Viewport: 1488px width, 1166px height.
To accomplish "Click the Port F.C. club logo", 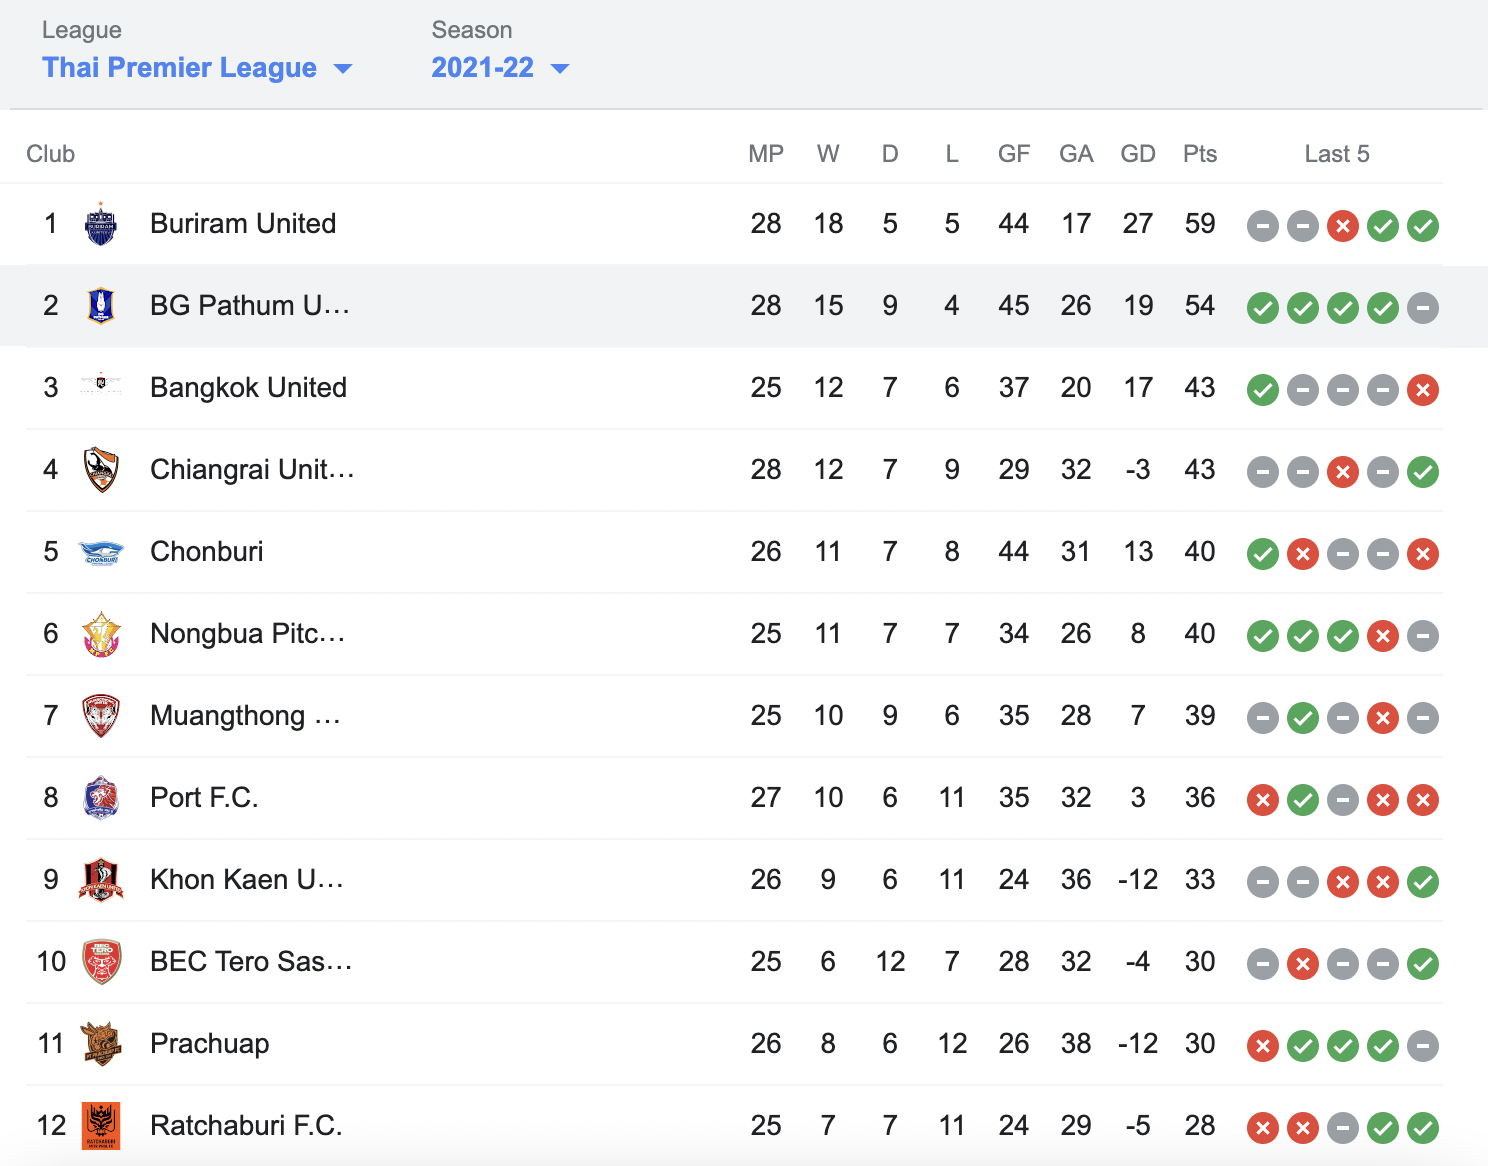I will 101,798.
